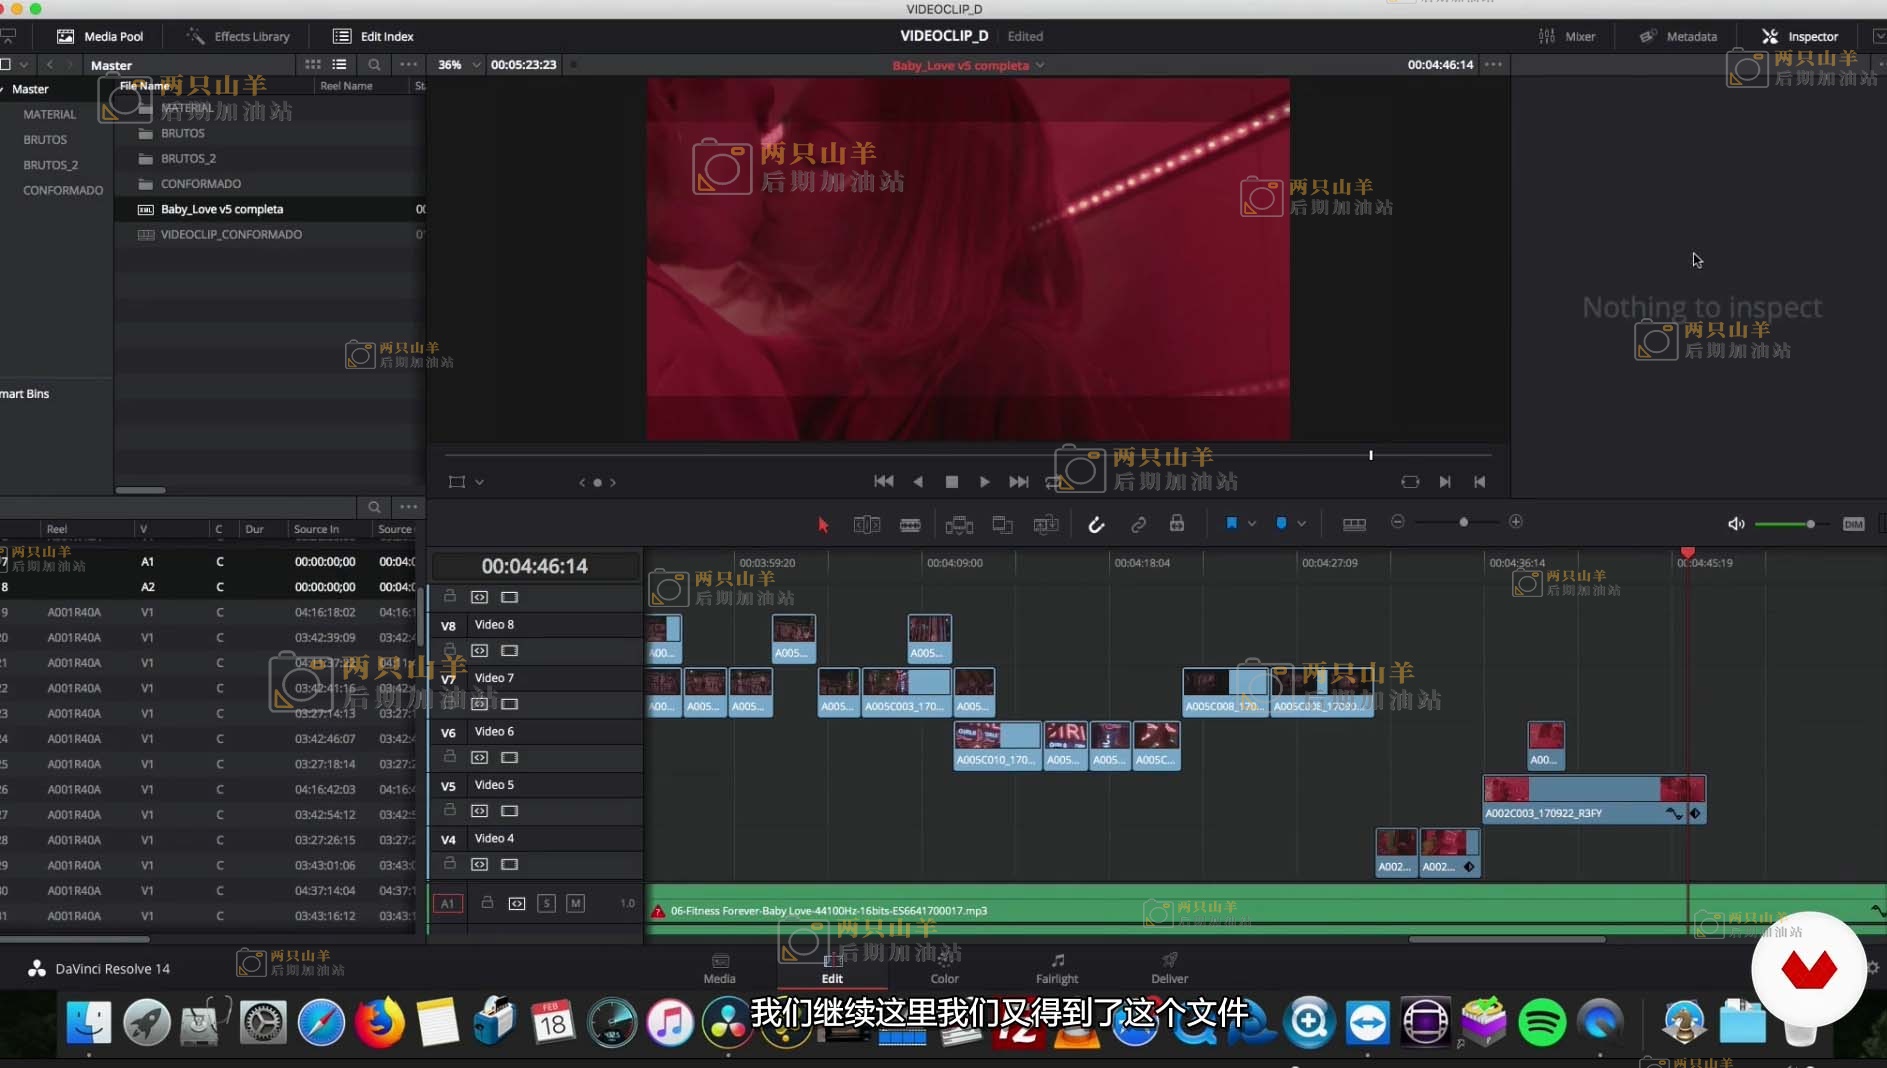Open the Inspector panel
This screenshot has width=1887, height=1068.
point(1799,36)
